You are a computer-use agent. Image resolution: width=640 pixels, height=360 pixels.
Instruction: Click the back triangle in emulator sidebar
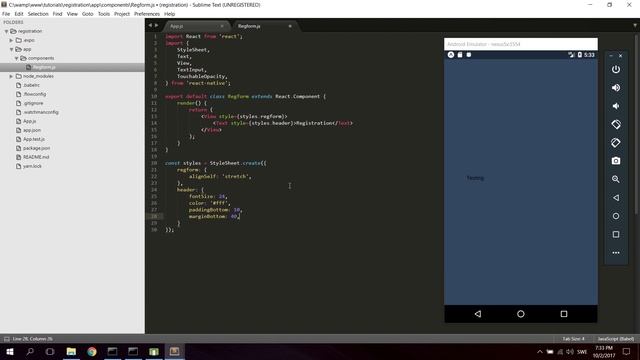point(616,198)
